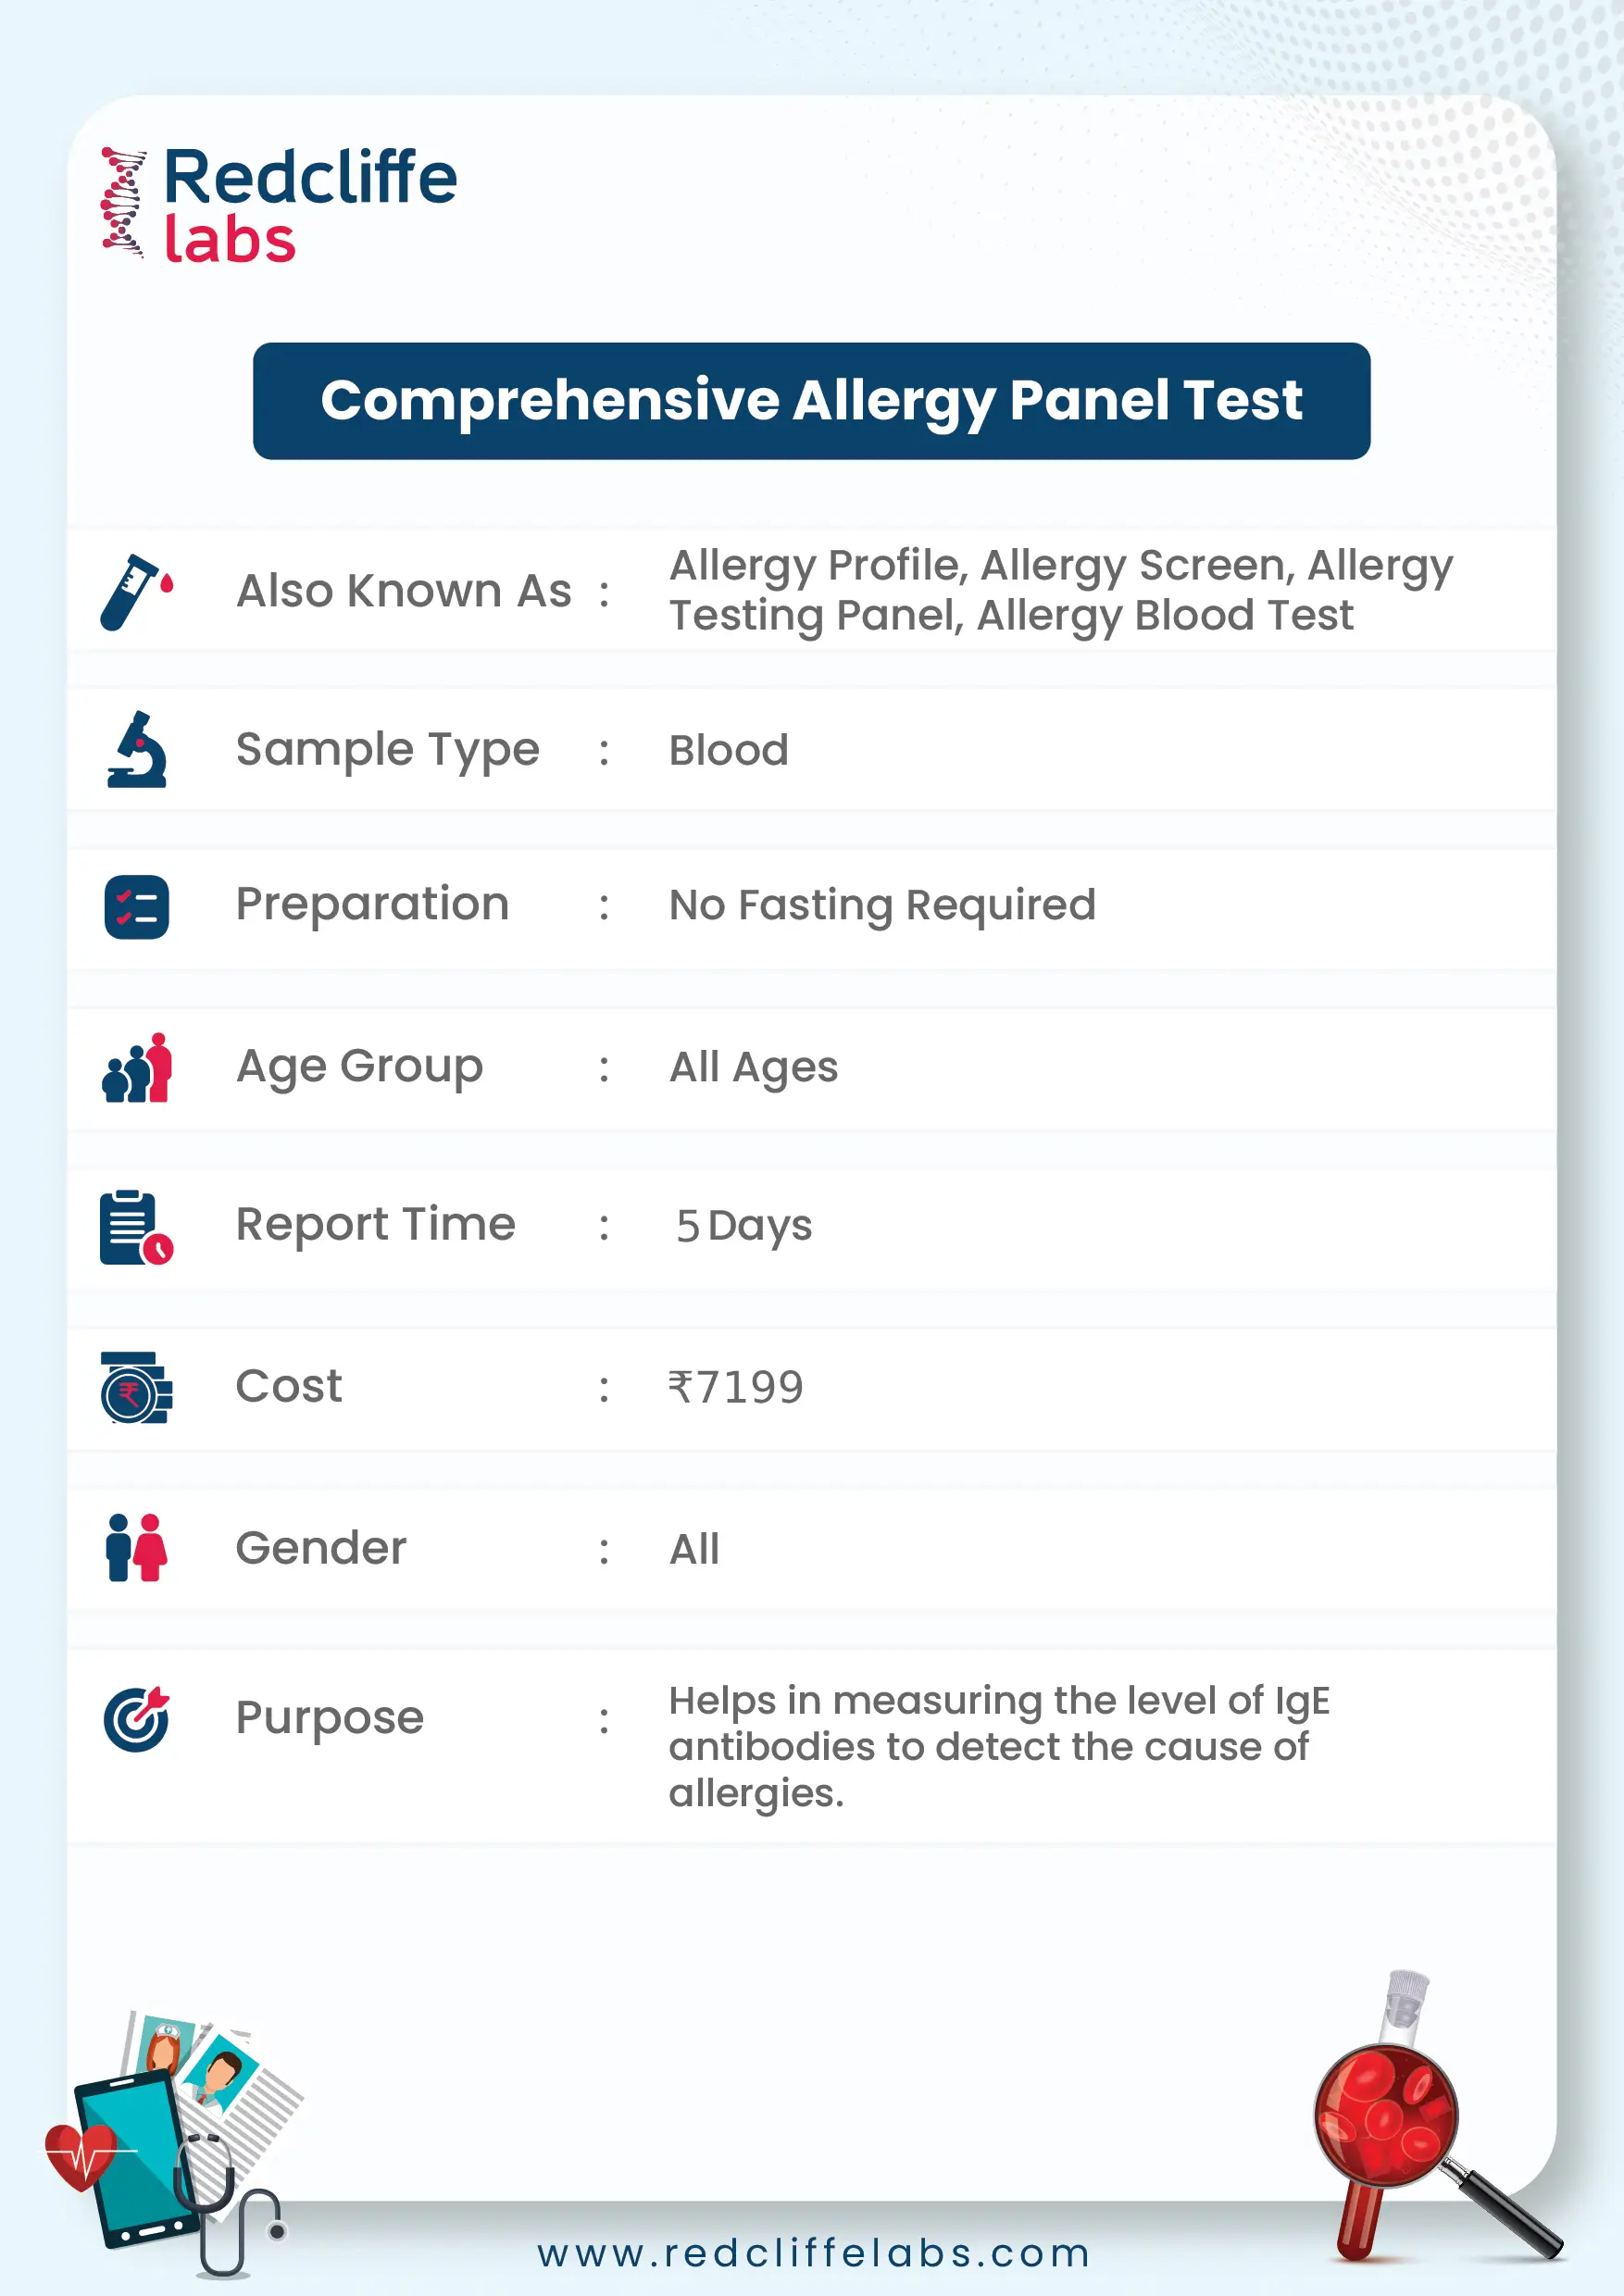Click the family Age Group icon
The height and width of the screenshot is (2296, 1624).
tap(137, 1068)
